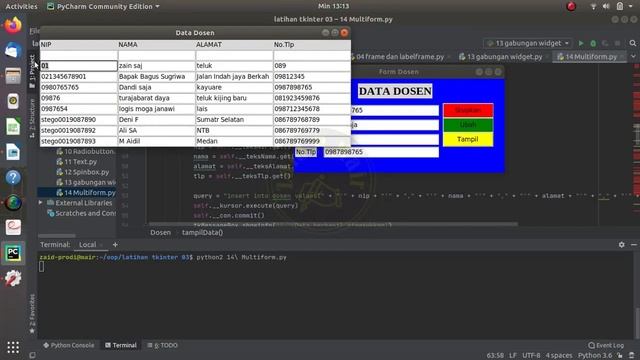The width and height of the screenshot is (640, 360).
Task: Click the Stop square icon in PyCharm toolbar
Action: [x=618, y=43]
